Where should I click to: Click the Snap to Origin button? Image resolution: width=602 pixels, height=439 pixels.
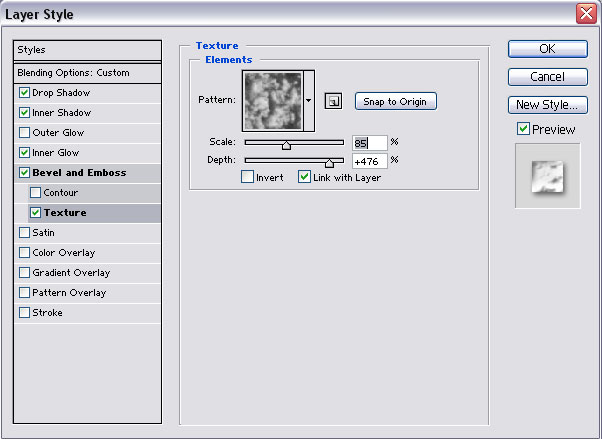click(396, 101)
